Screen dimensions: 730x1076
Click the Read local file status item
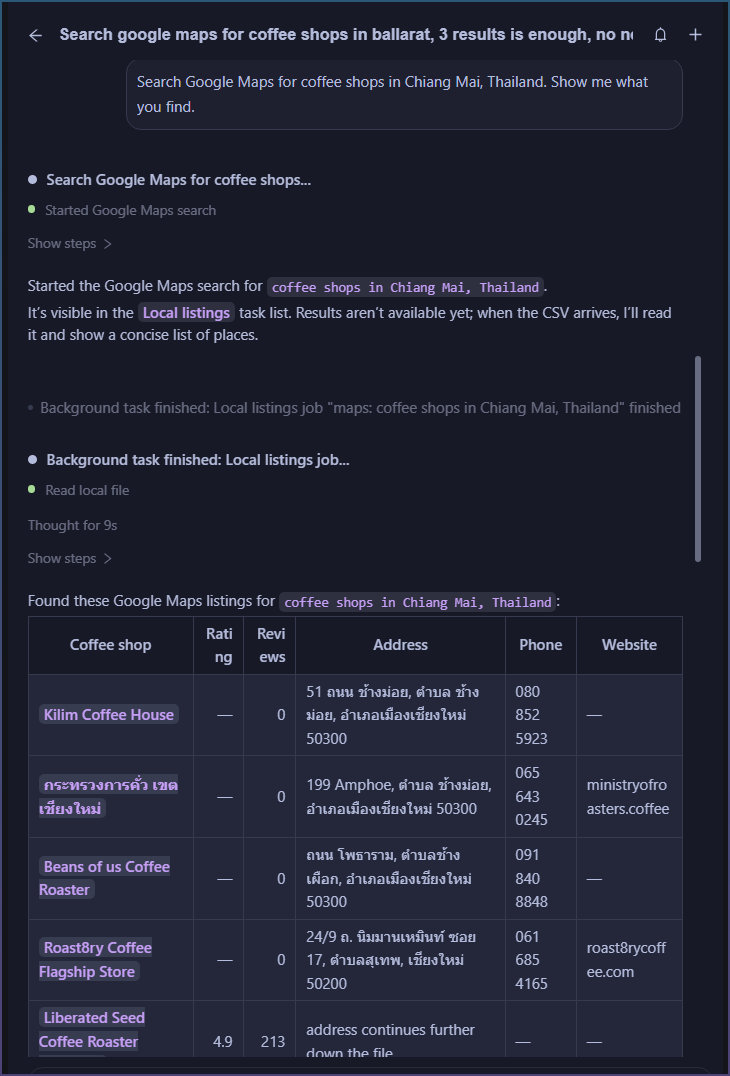(x=87, y=491)
